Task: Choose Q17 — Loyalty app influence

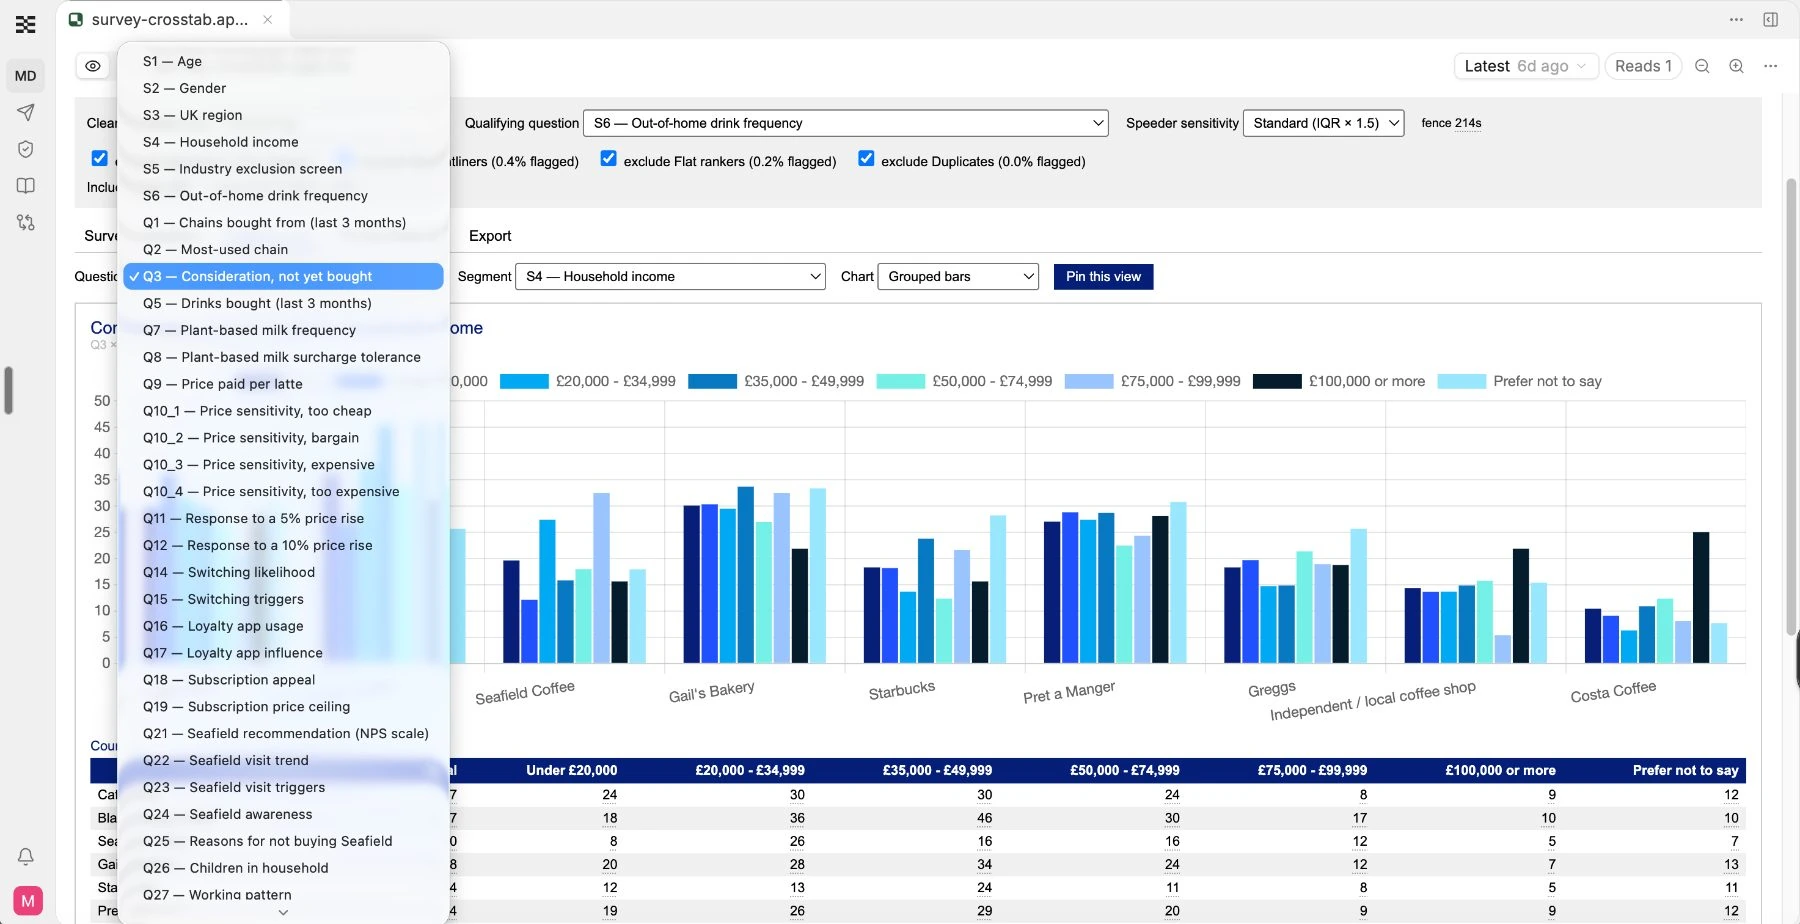Action: 283,653
